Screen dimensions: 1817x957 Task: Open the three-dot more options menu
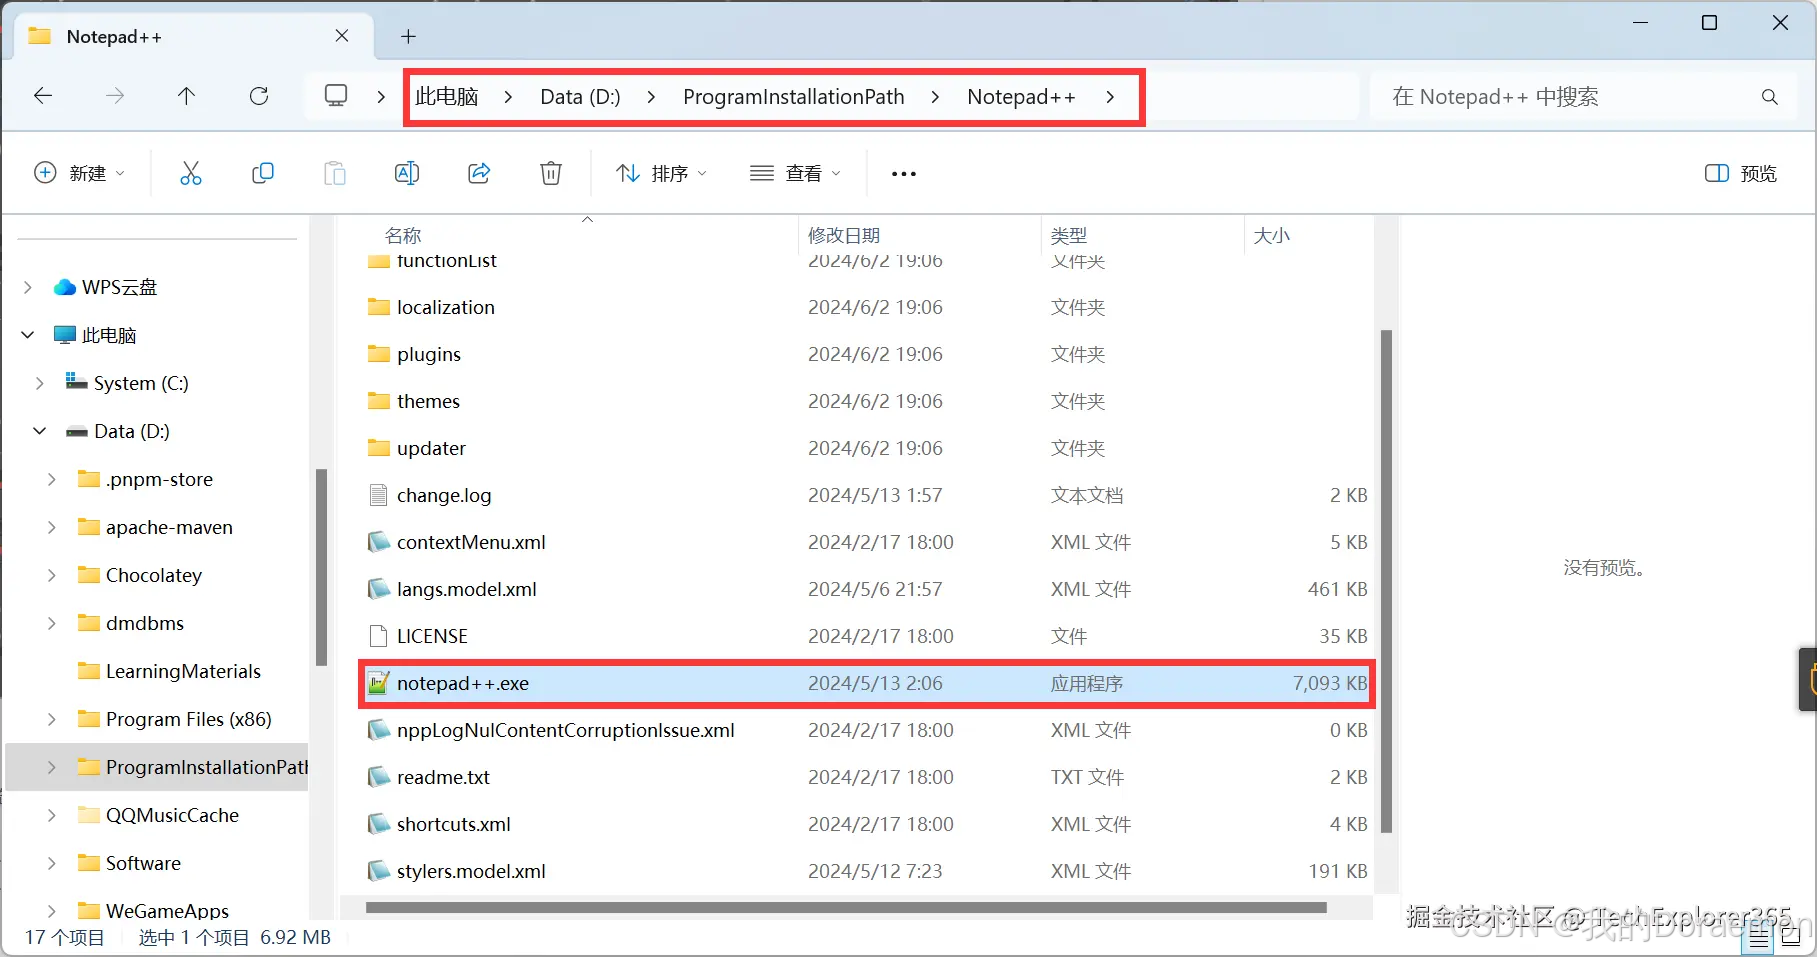[x=904, y=174]
